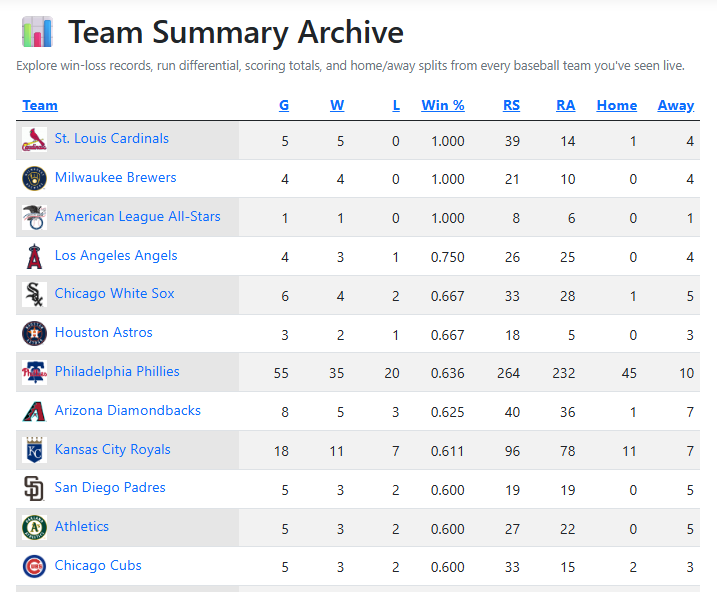Viewport: 717px width, 592px height.
Task: Click Cardinals runs scored value 39
Action: (x=513, y=141)
